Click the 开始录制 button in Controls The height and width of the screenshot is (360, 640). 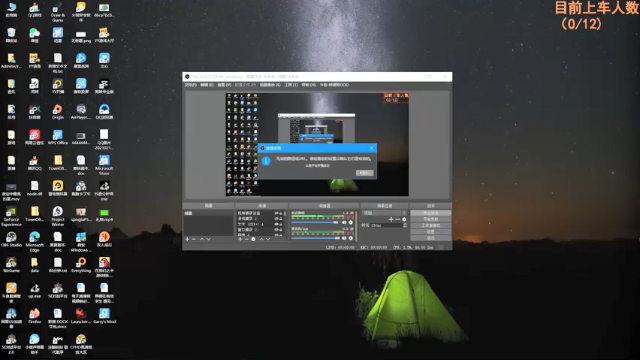coord(431,219)
